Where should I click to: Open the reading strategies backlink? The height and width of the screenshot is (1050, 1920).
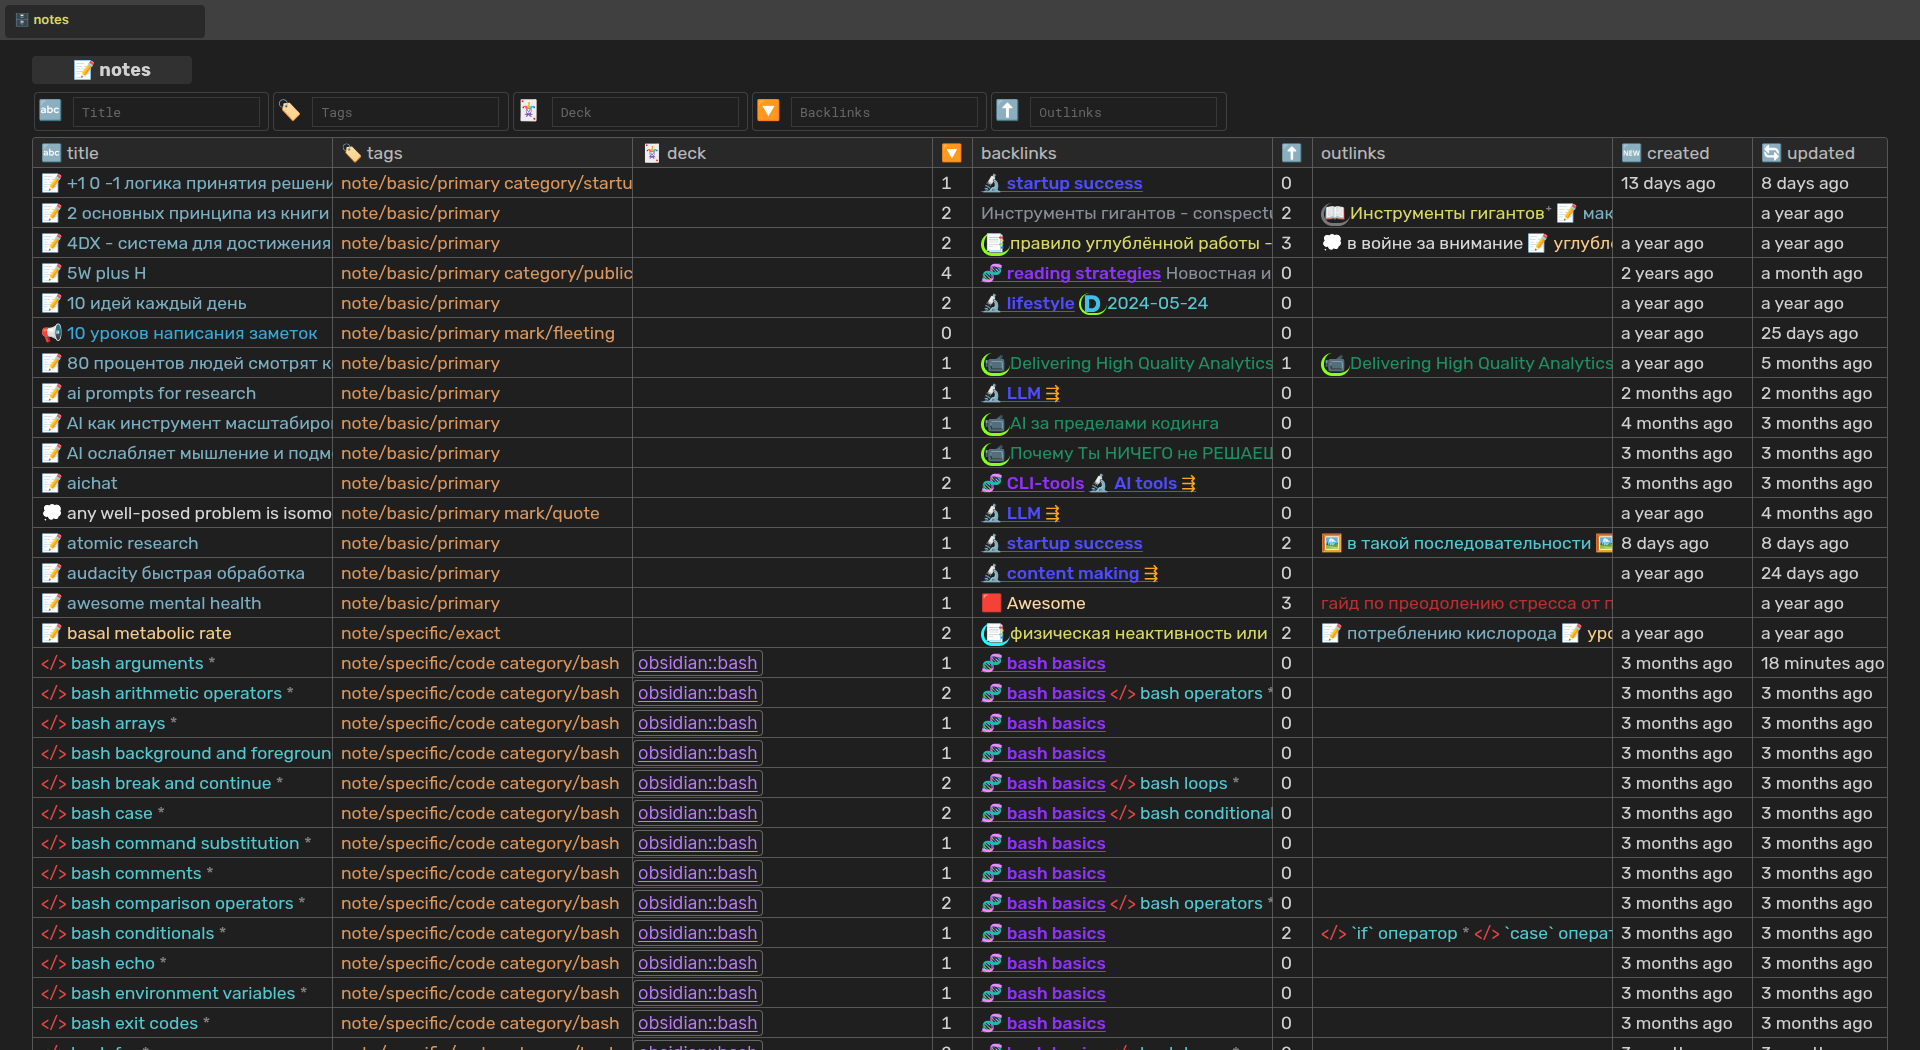(1083, 273)
